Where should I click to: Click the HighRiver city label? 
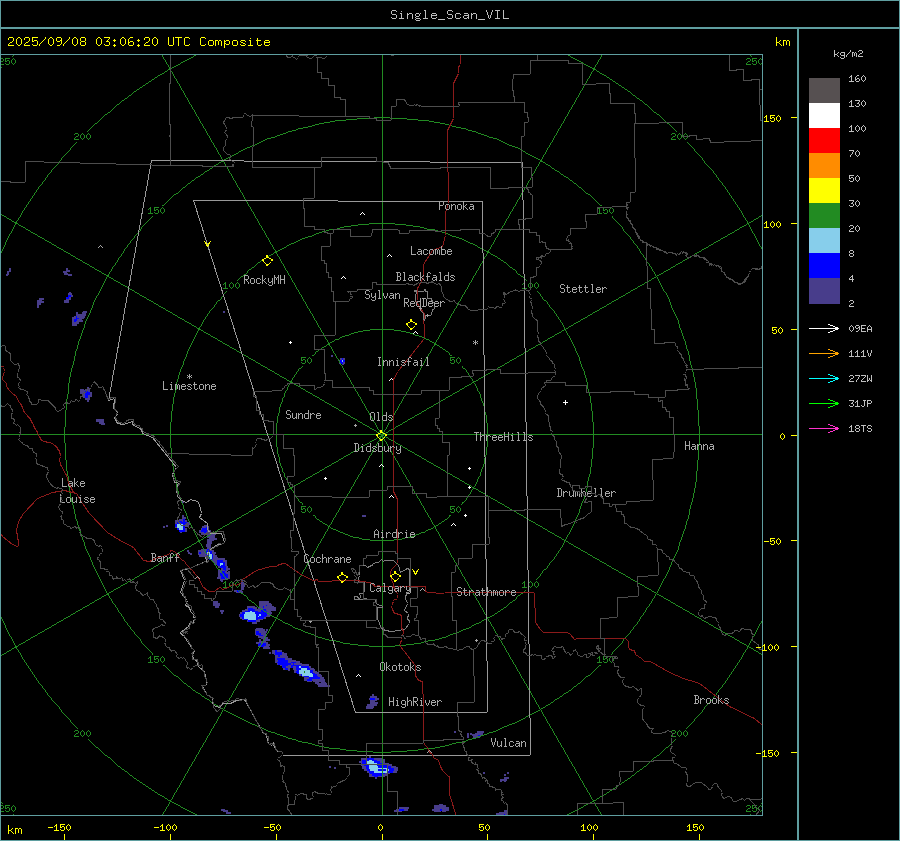point(415,702)
